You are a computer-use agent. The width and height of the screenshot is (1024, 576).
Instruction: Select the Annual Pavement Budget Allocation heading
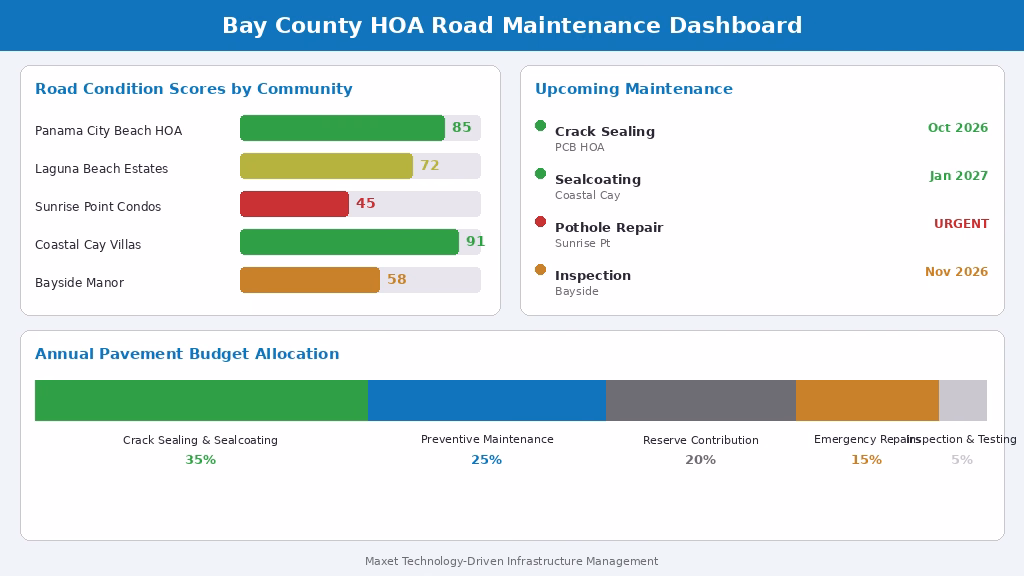(x=187, y=354)
